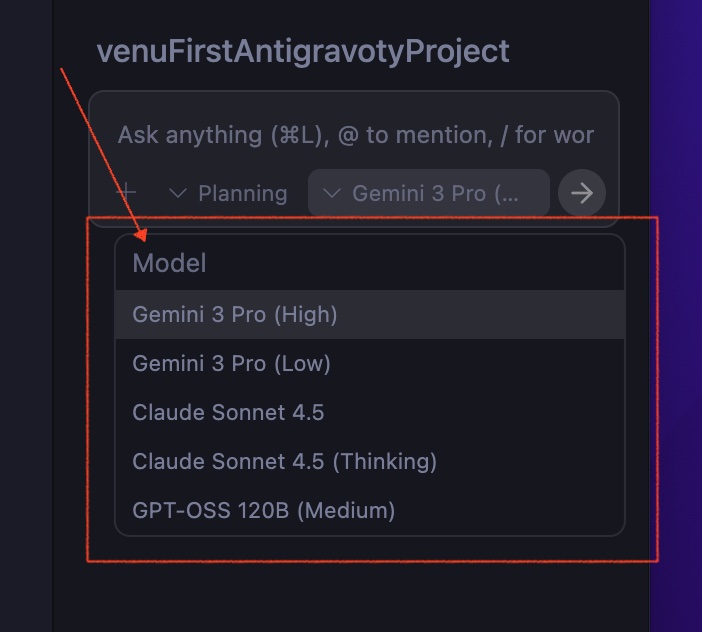Click the chevron beside Gemini 3 Pro selector
The height and width of the screenshot is (632, 702).
tap(332, 193)
